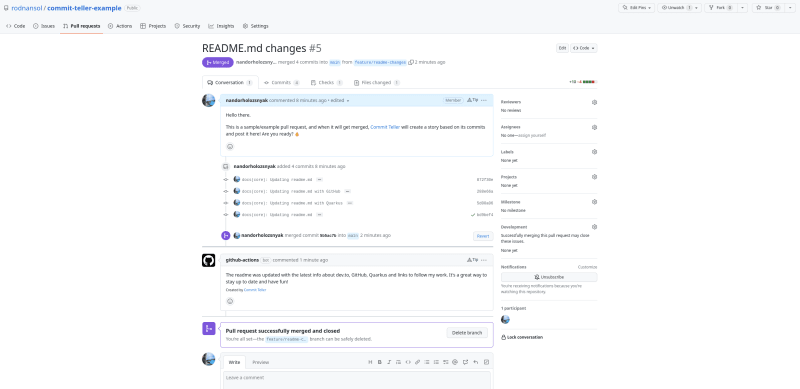Open saved replies from the comment toolbar

coord(476,362)
